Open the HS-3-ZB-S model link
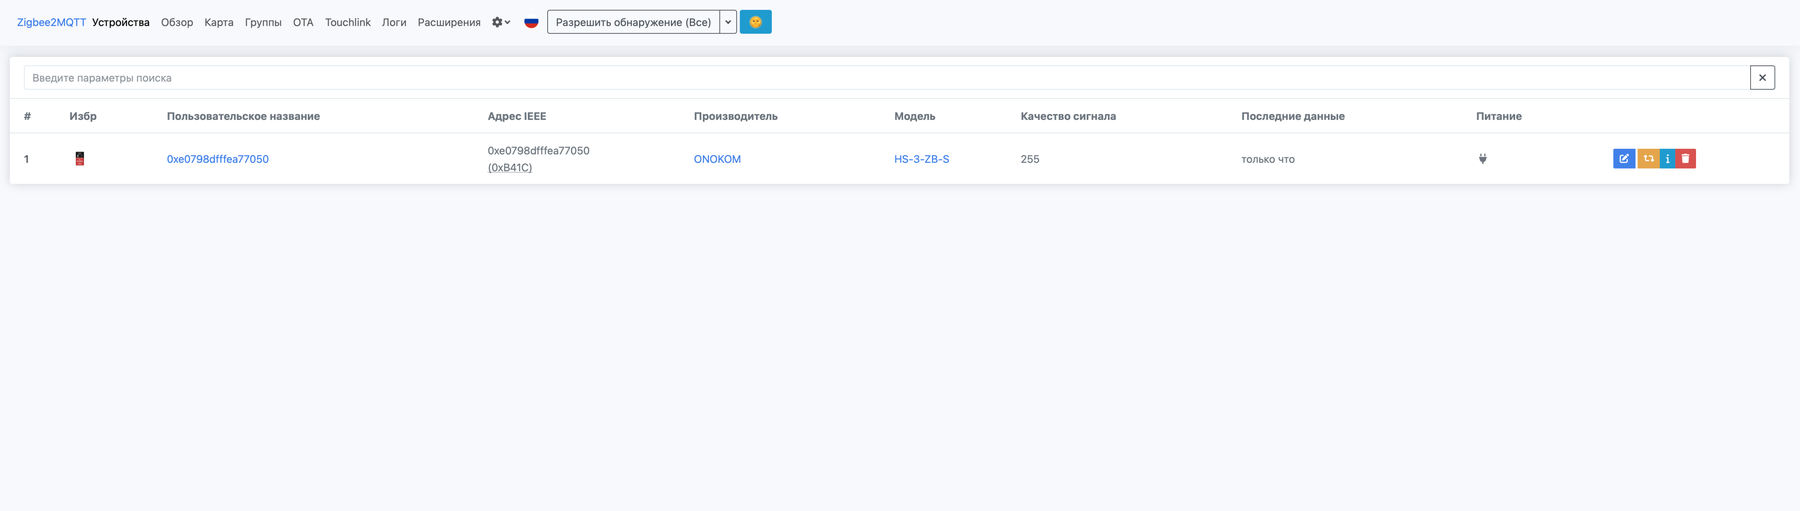Viewport: 1800px width, 511px height. (x=921, y=159)
